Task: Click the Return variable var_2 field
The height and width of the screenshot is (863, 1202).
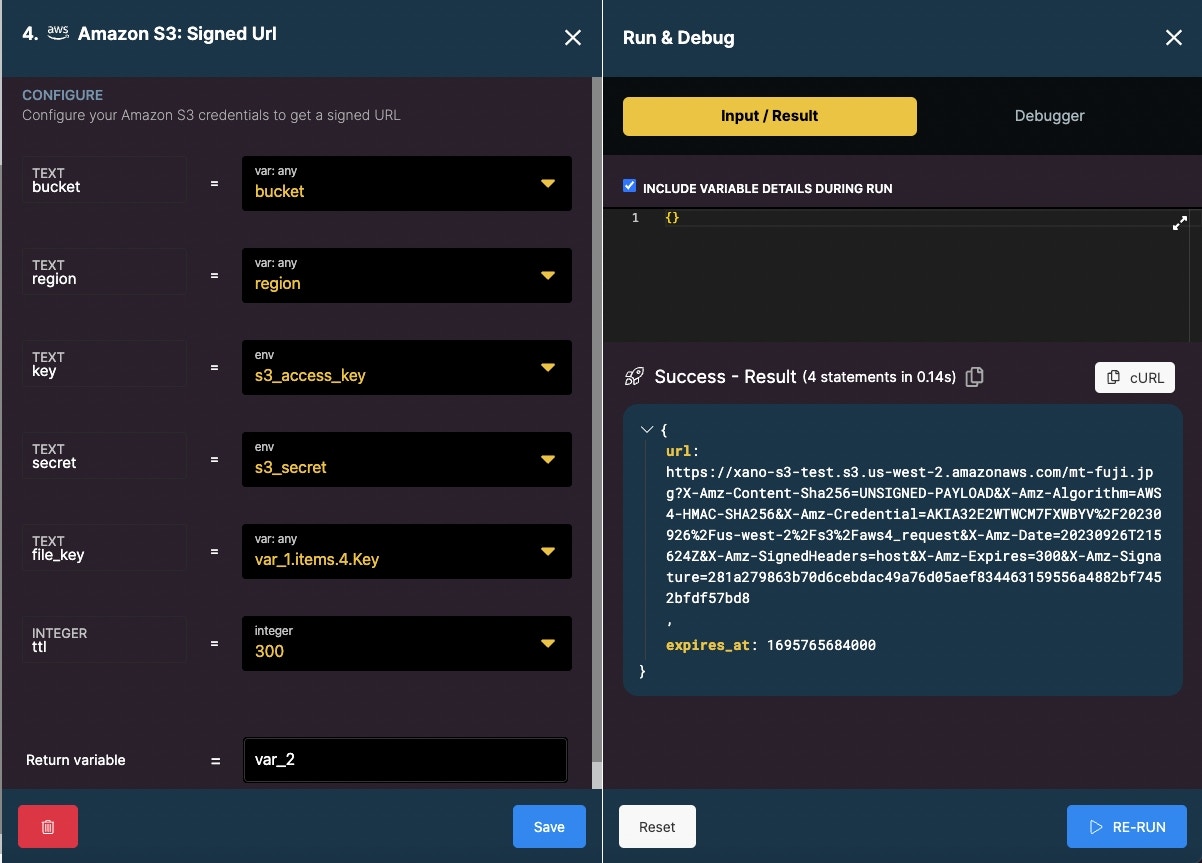Action: [x=405, y=760]
